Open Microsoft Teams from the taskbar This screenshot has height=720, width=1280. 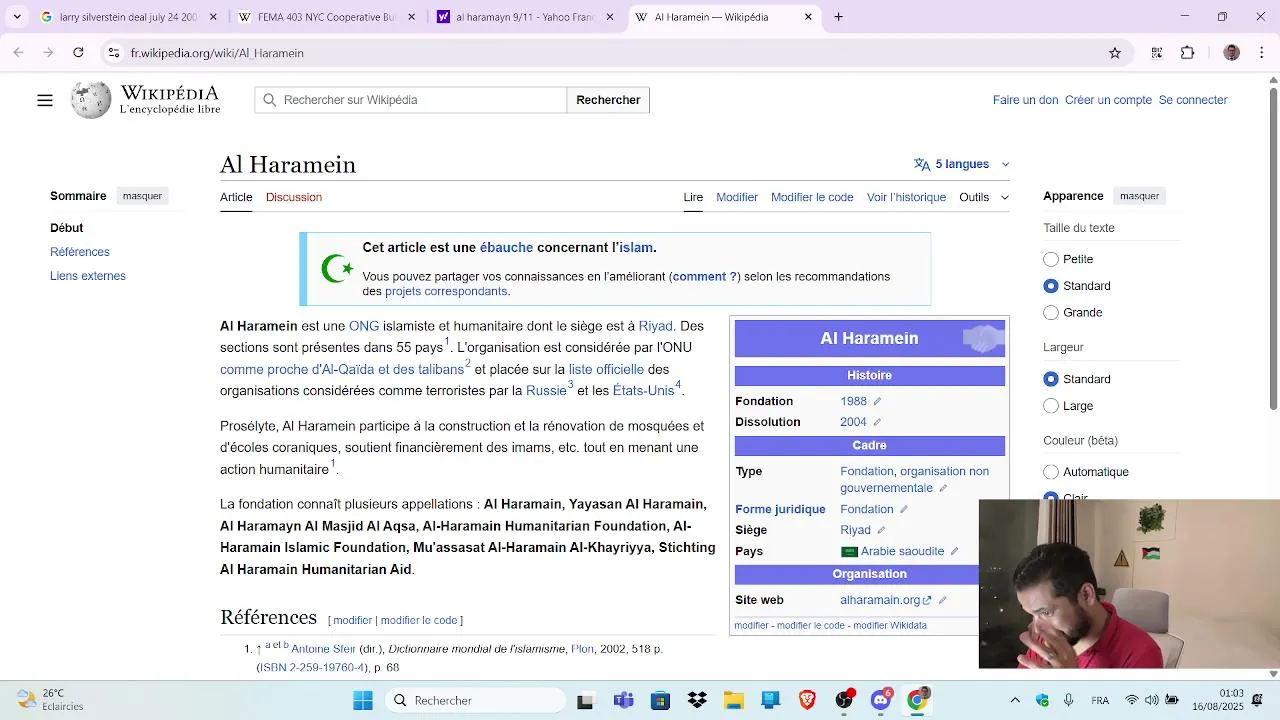pyautogui.click(x=624, y=700)
